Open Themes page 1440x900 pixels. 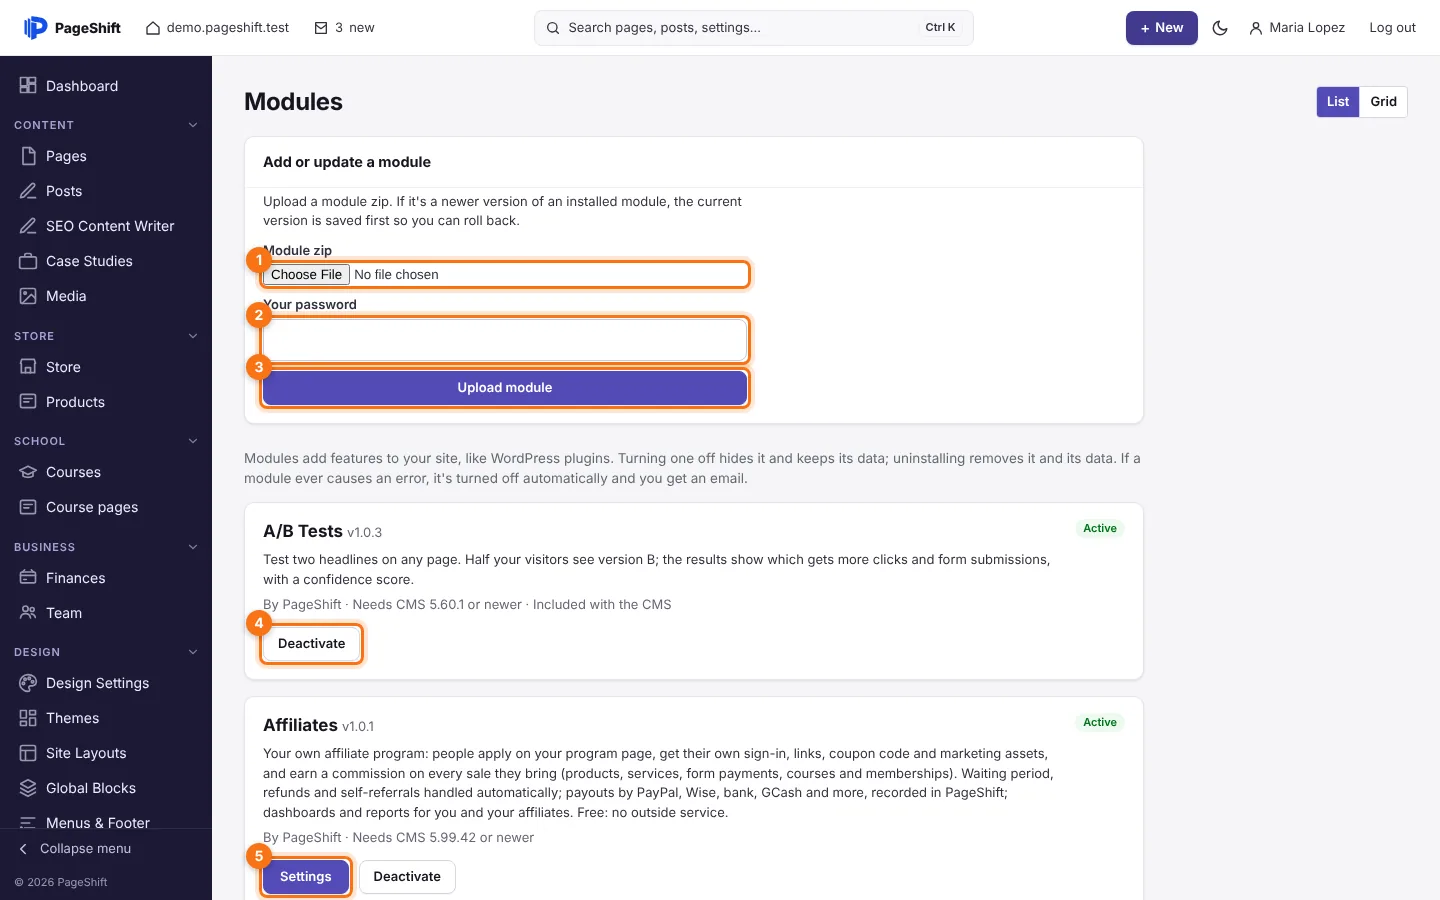point(106,718)
